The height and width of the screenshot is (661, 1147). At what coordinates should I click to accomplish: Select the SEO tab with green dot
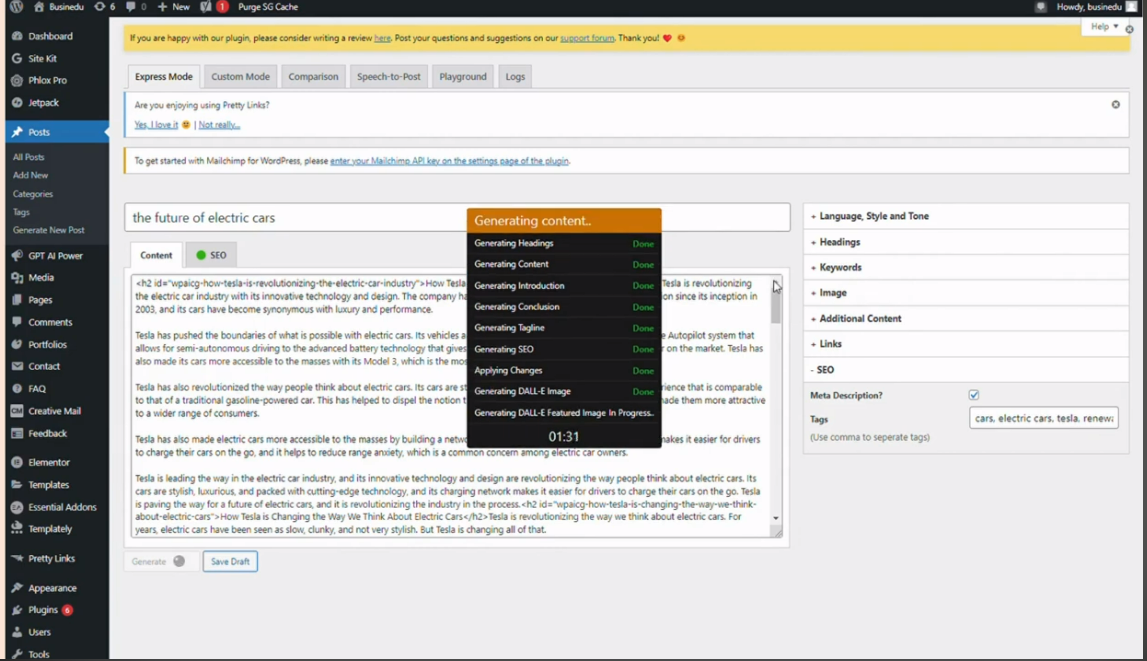click(211, 255)
